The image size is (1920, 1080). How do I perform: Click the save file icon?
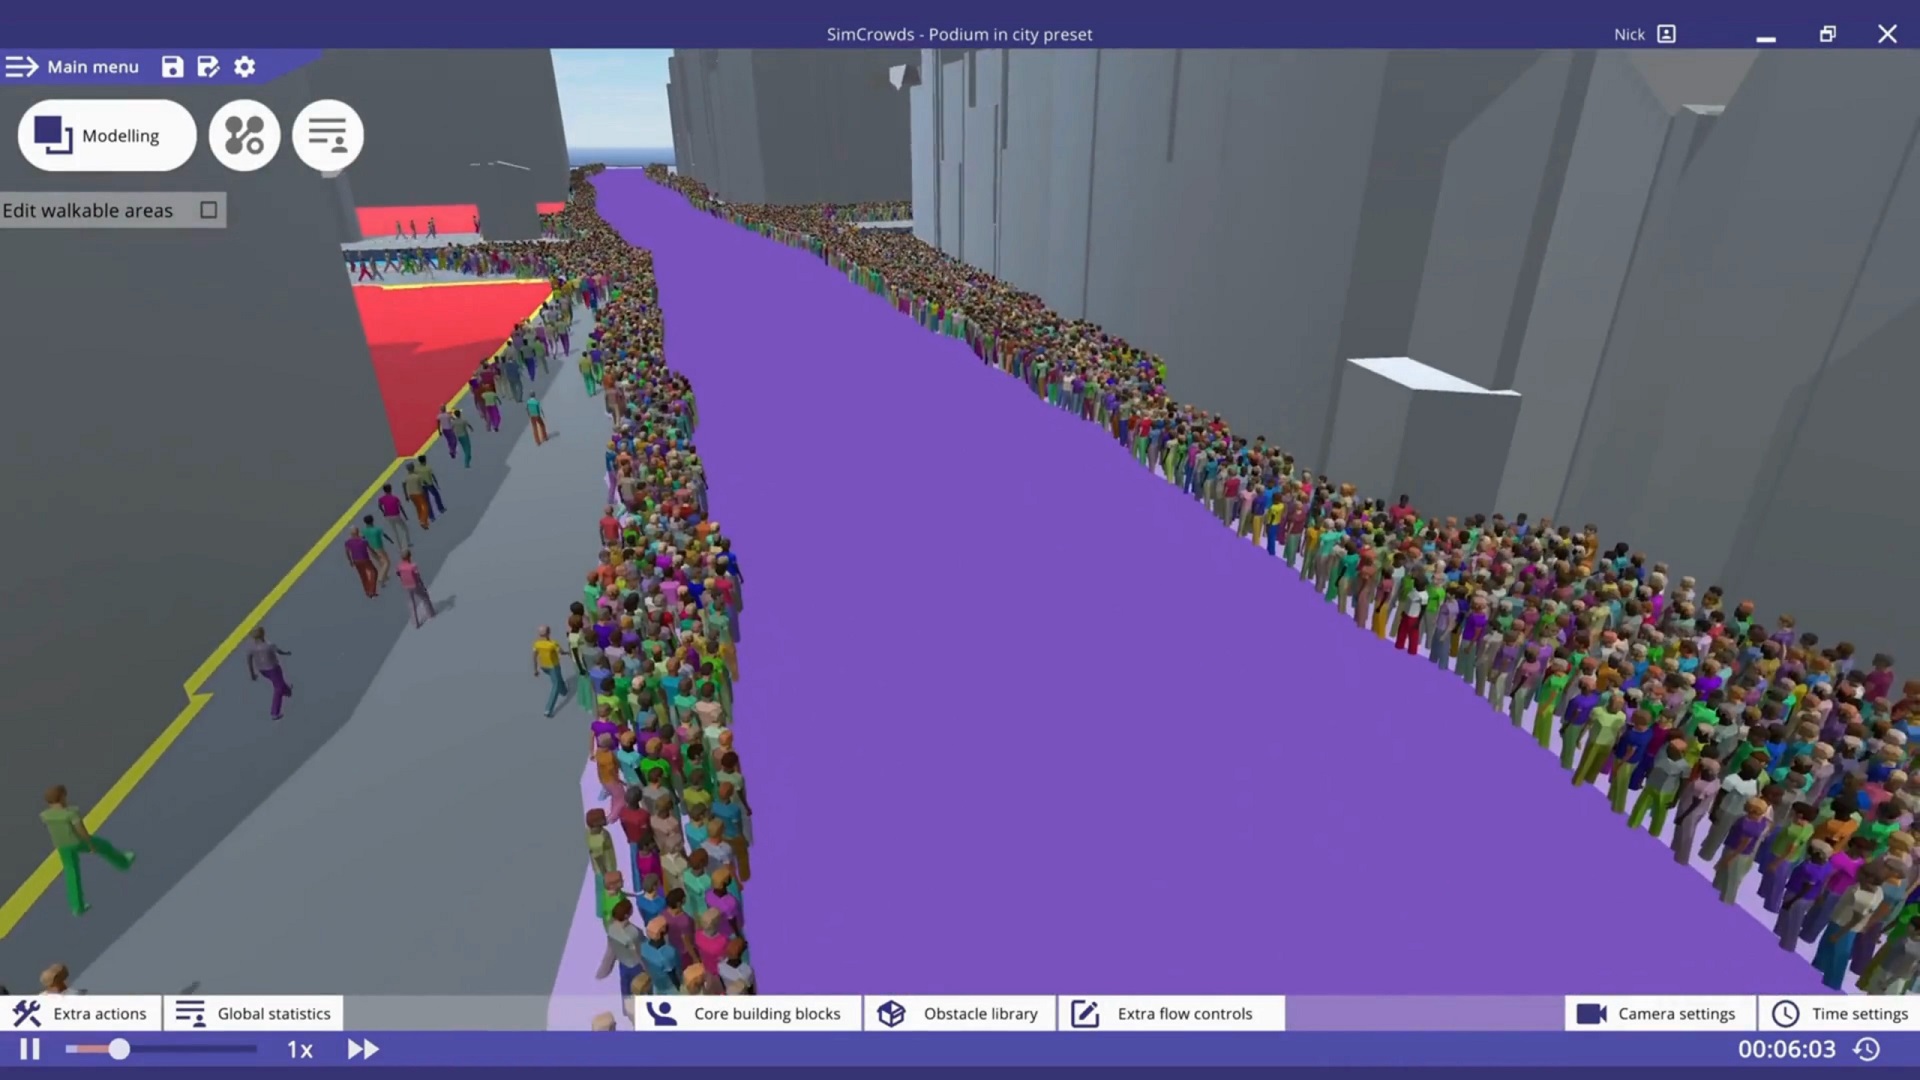click(x=171, y=66)
